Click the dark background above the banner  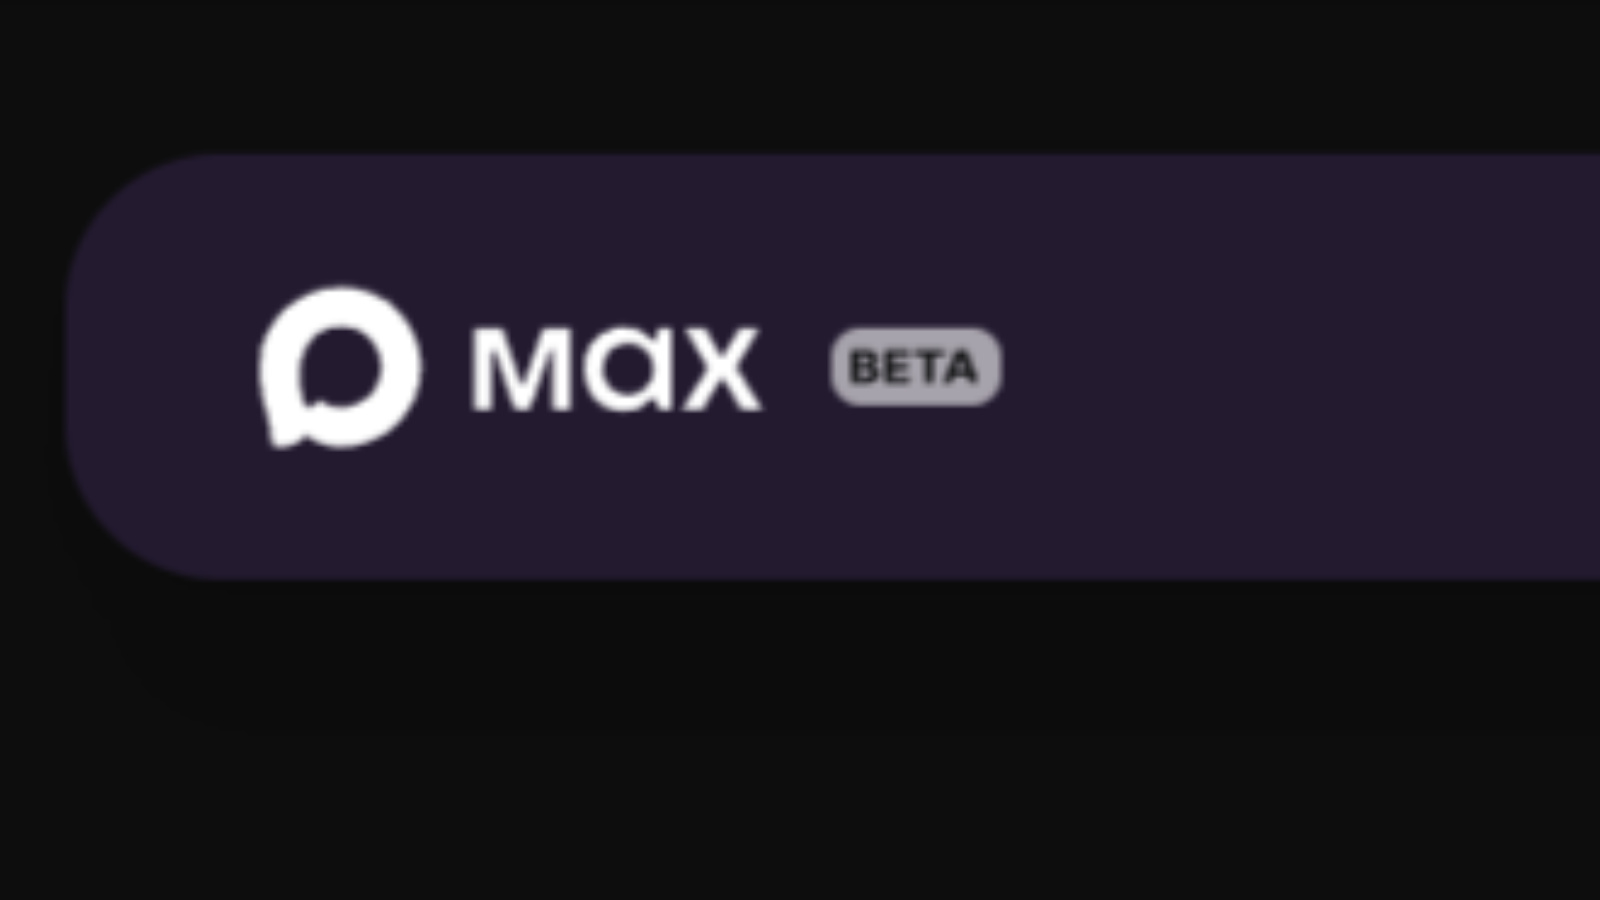800,75
